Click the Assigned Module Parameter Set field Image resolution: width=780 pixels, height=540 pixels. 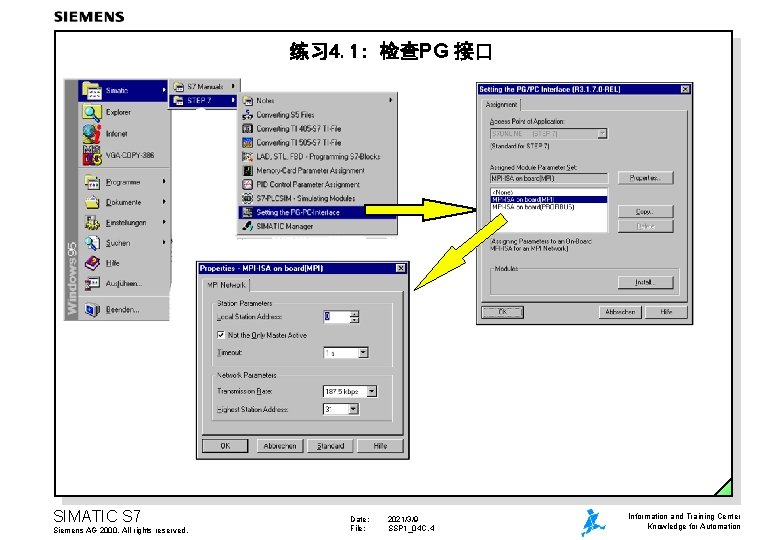[x=549, y=179]
